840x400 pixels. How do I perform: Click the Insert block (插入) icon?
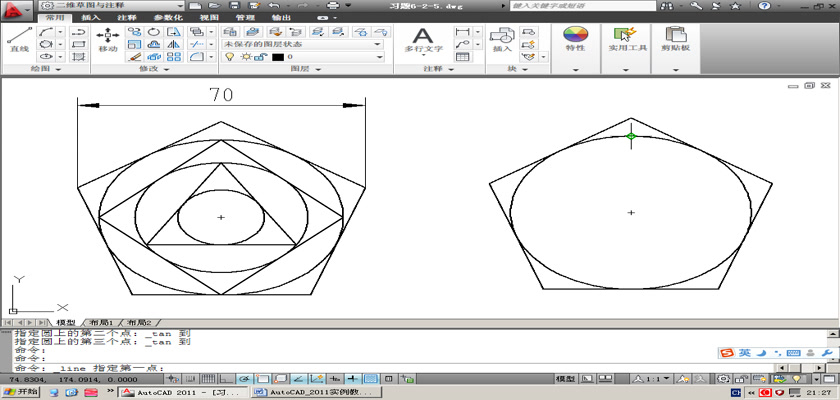point(501,38)
